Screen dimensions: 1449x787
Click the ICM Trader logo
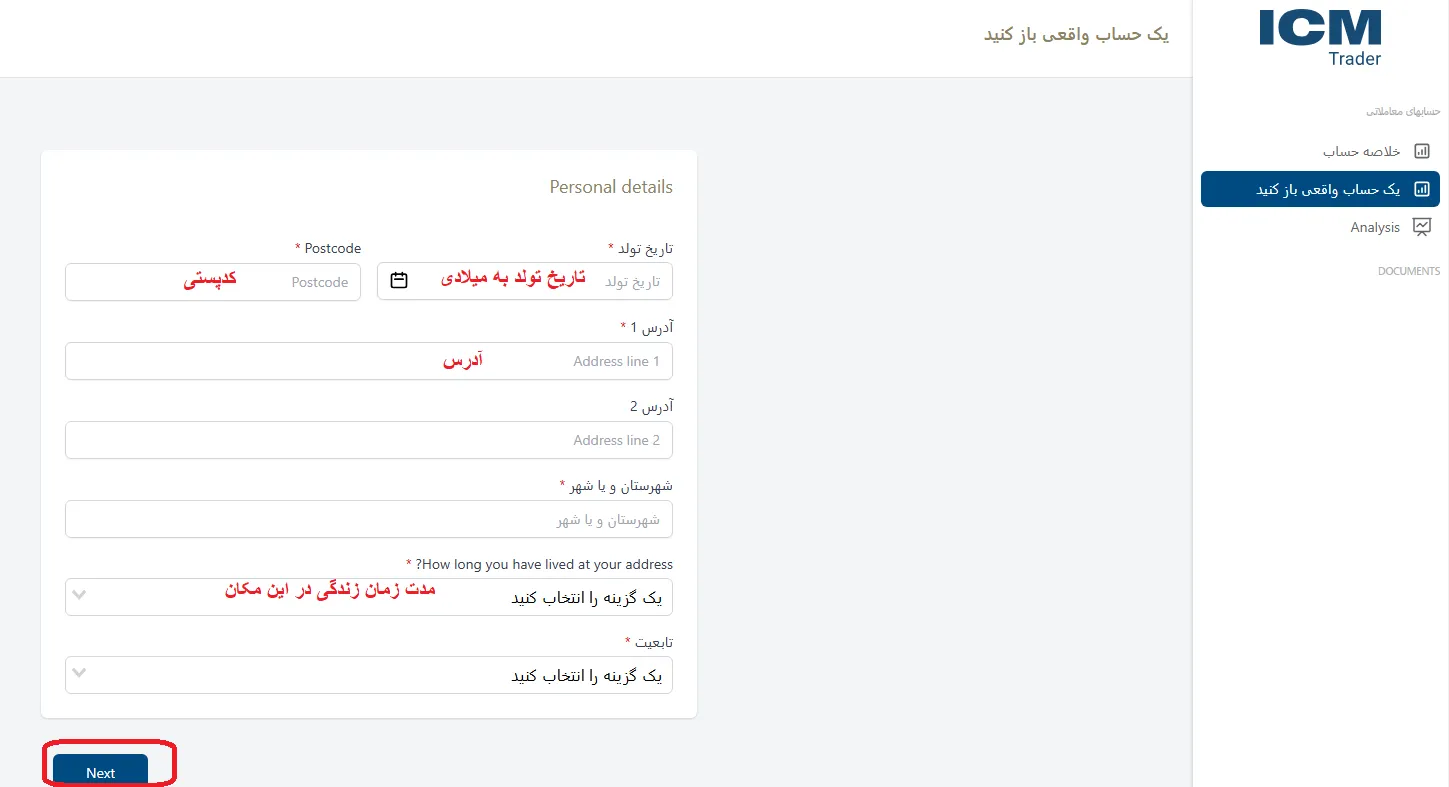pyautogui.click(x=1318, y=38)
